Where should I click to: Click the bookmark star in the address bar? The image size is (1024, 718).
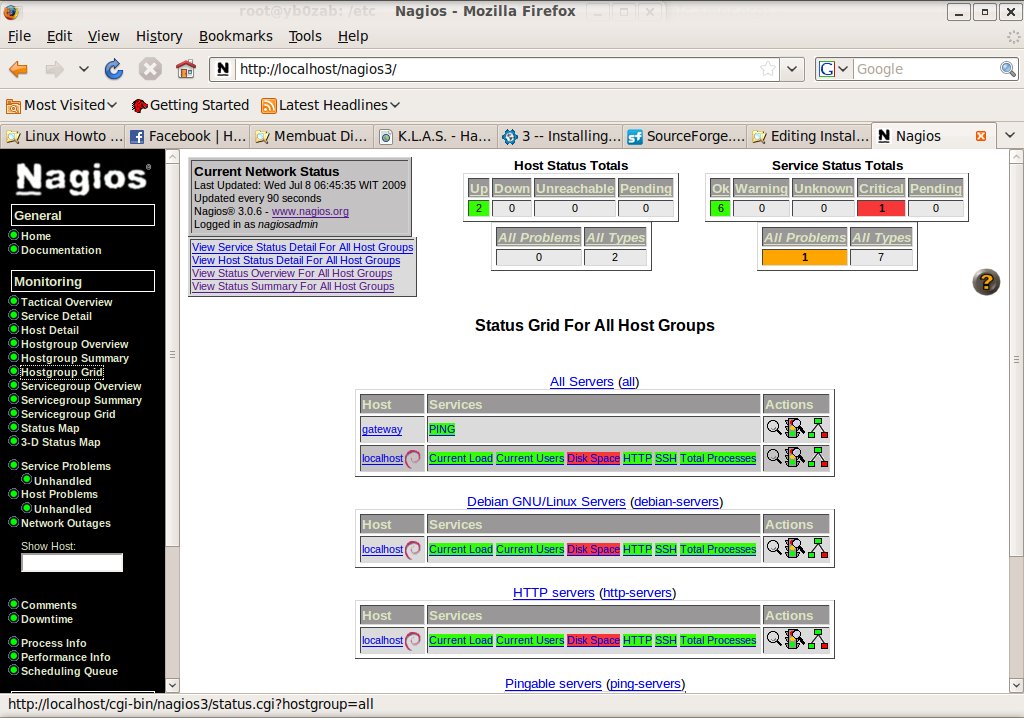pyautogui.click(x=768, y=69)
